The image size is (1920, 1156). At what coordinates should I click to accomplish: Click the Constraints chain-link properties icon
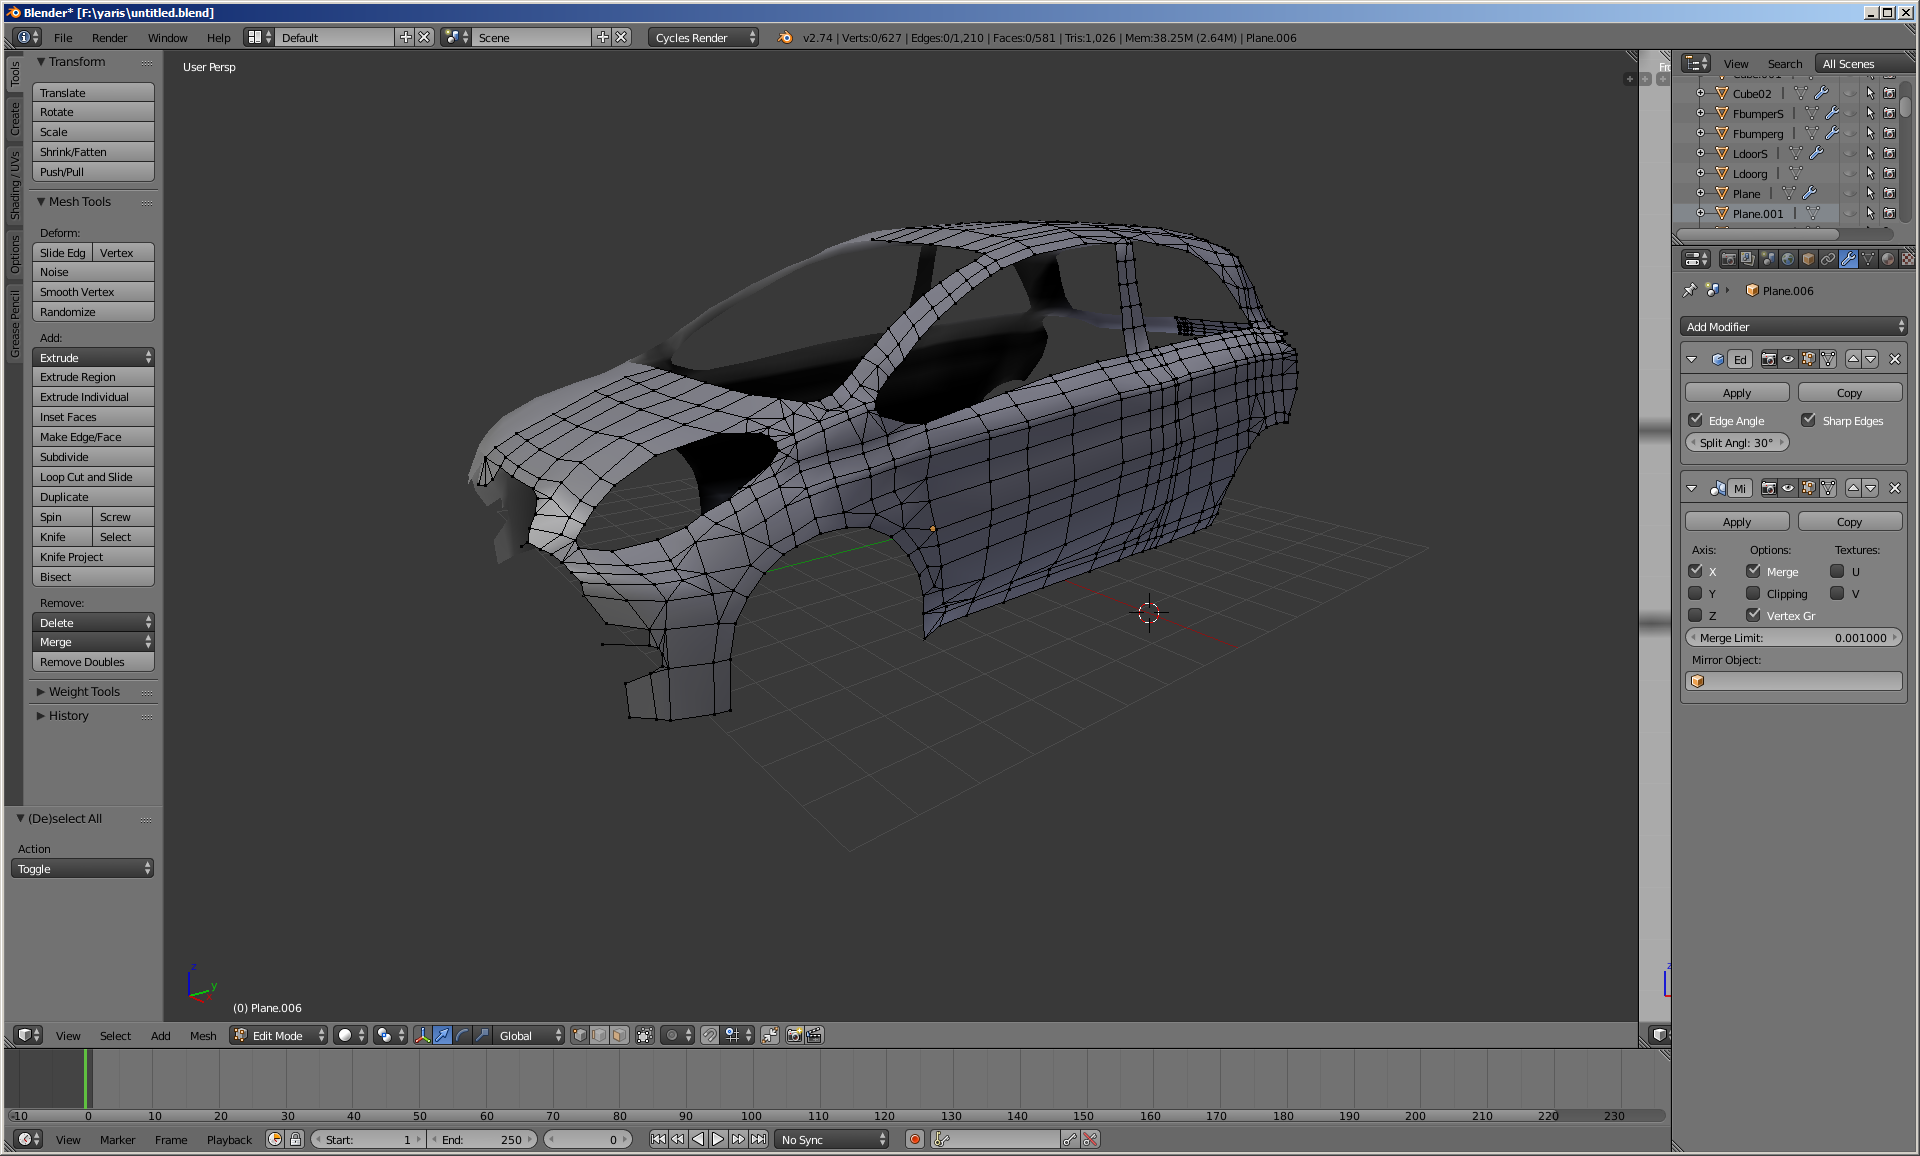point(1828,259)
